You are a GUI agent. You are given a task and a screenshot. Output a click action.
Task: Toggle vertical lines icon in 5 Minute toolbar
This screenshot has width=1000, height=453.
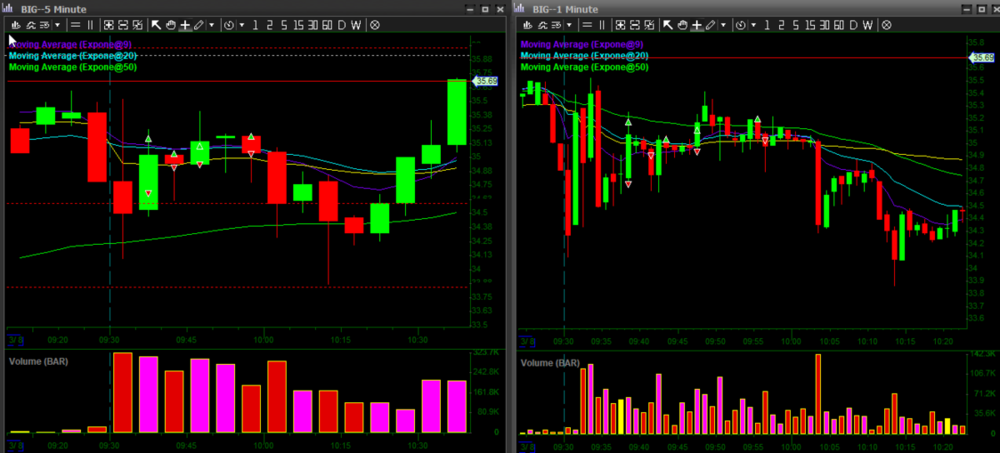click(x=90, y=24)
